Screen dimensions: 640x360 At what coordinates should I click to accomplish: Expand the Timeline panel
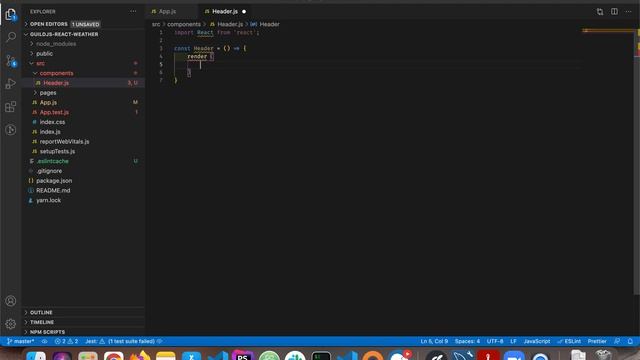click(42, 322)
